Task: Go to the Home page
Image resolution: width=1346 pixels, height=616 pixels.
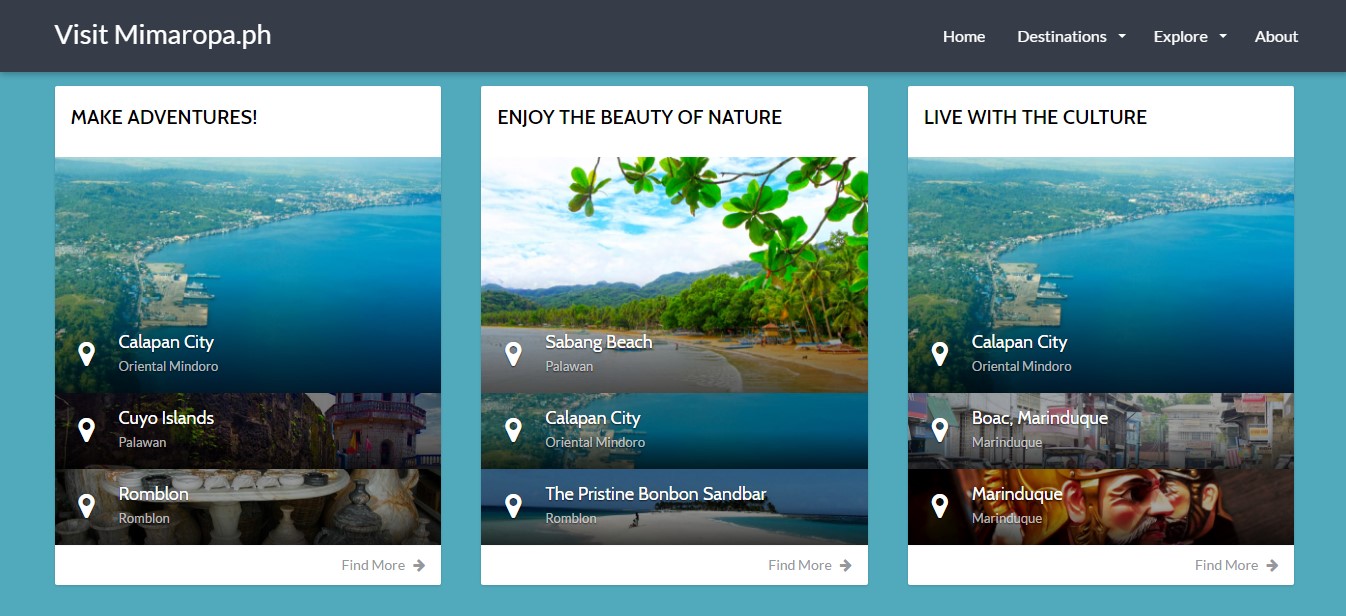Action: (964, 36)
